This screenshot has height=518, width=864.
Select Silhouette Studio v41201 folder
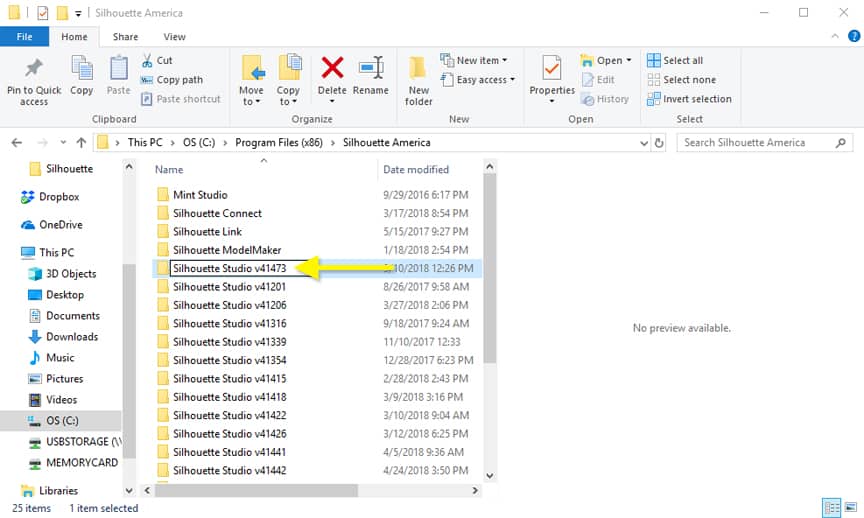pos(229,287)
